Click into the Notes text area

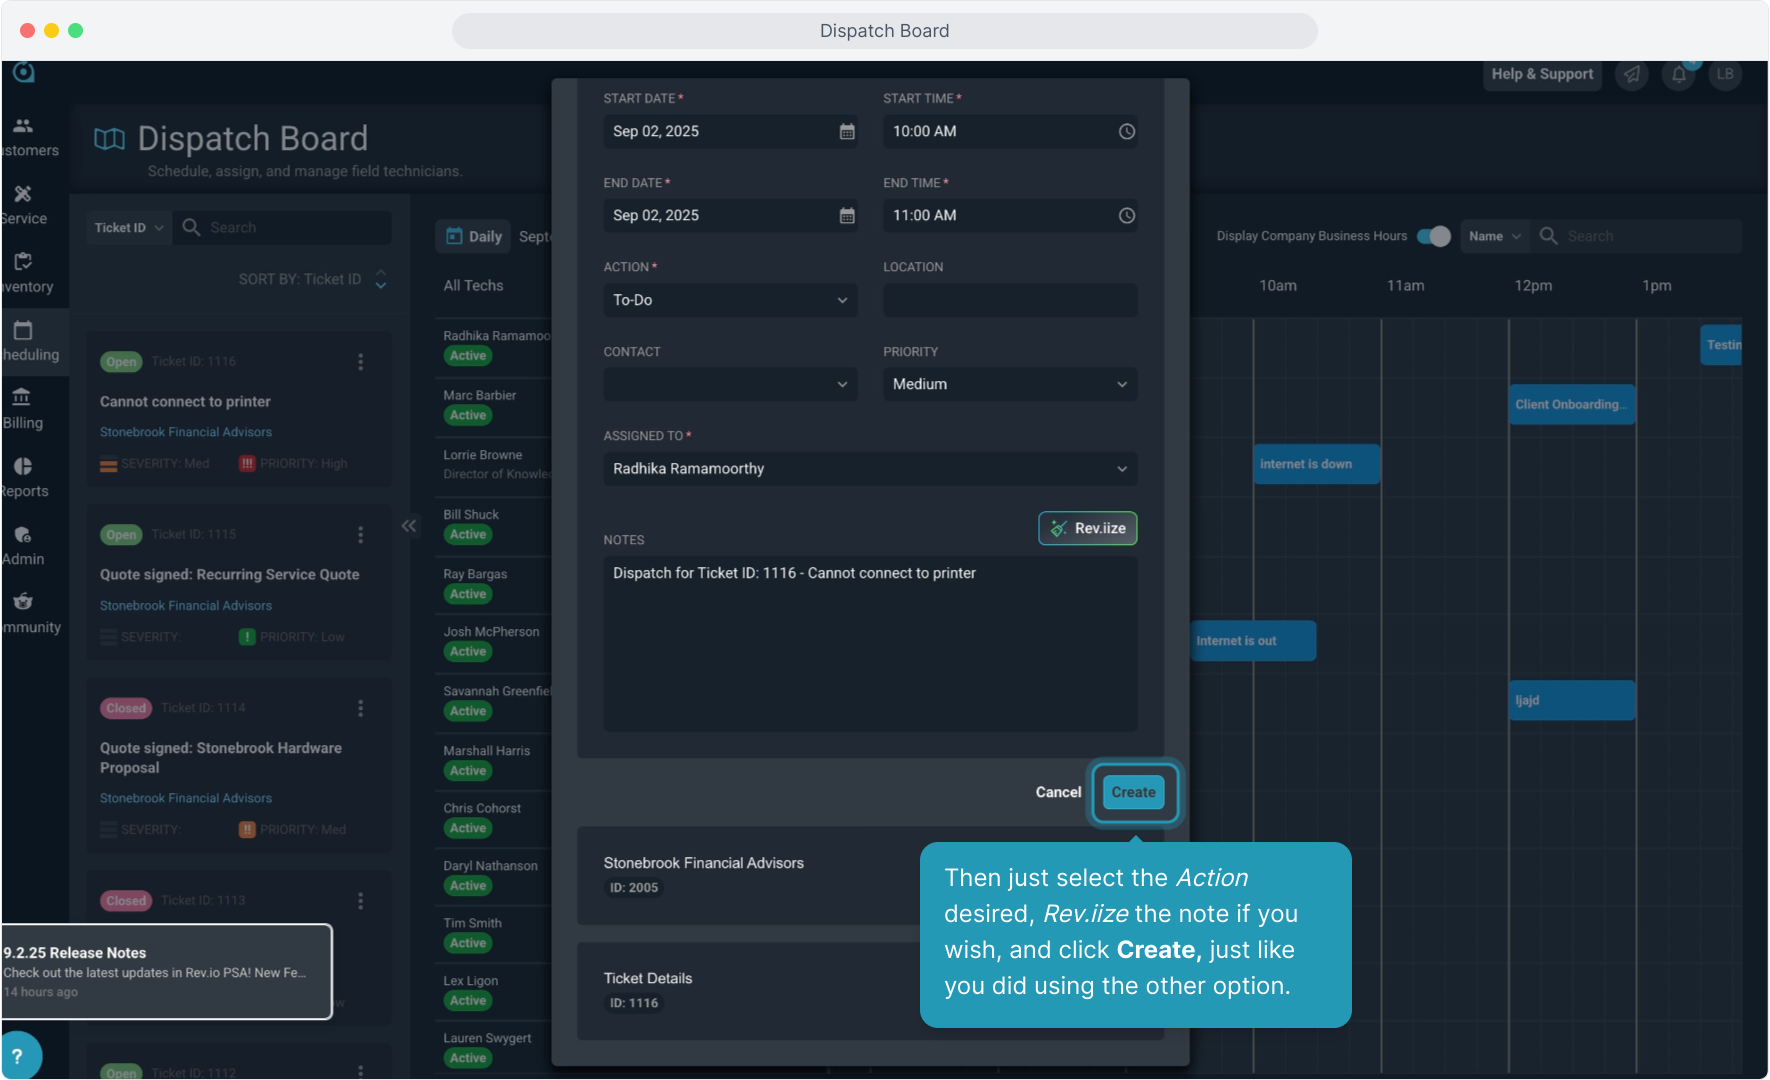click(870, 644)
